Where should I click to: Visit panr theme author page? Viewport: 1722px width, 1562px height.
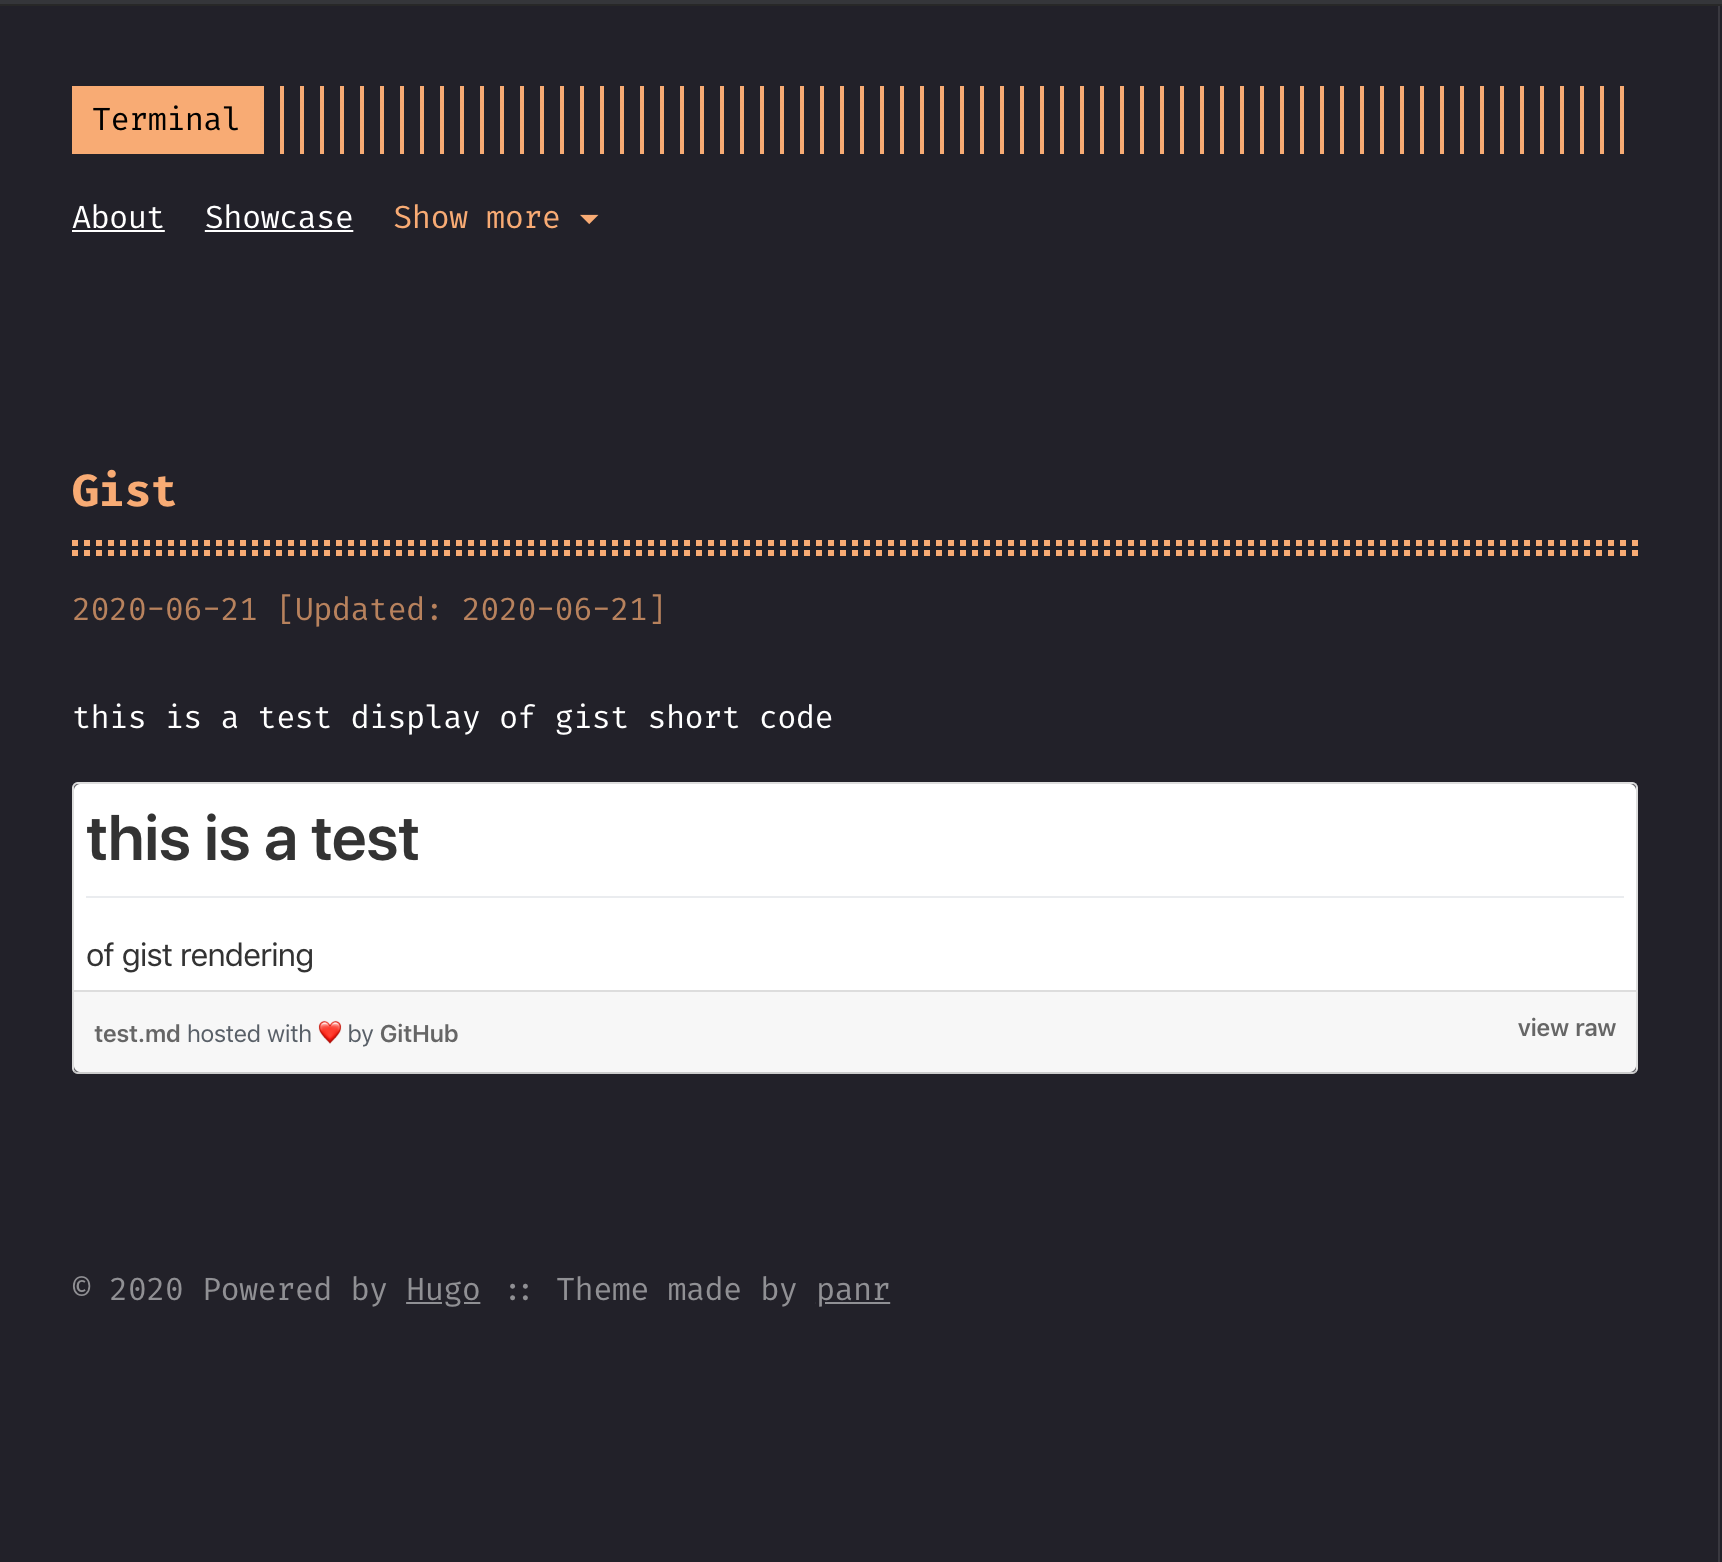[851, 1289]
